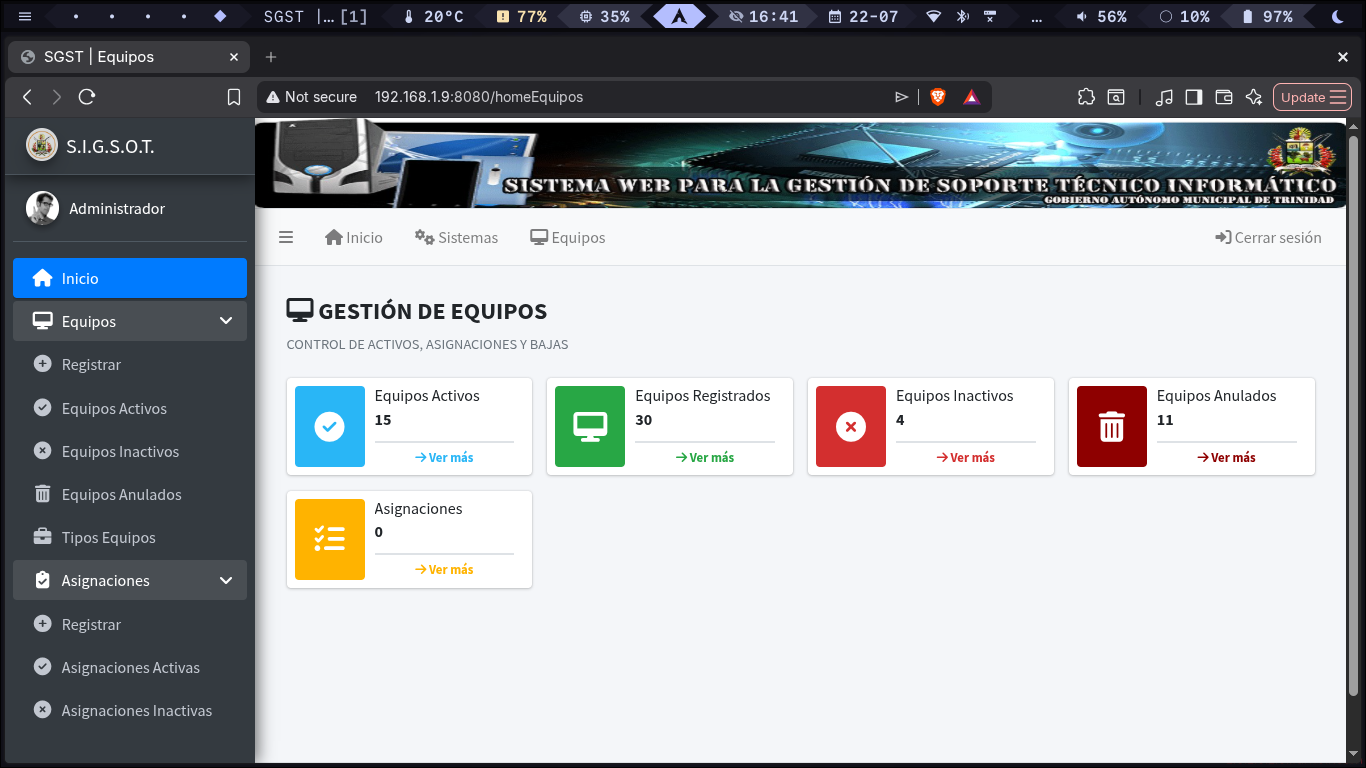
Task: Click the red X icon on Equipos Inactivos card
Action: click(851, 427)
